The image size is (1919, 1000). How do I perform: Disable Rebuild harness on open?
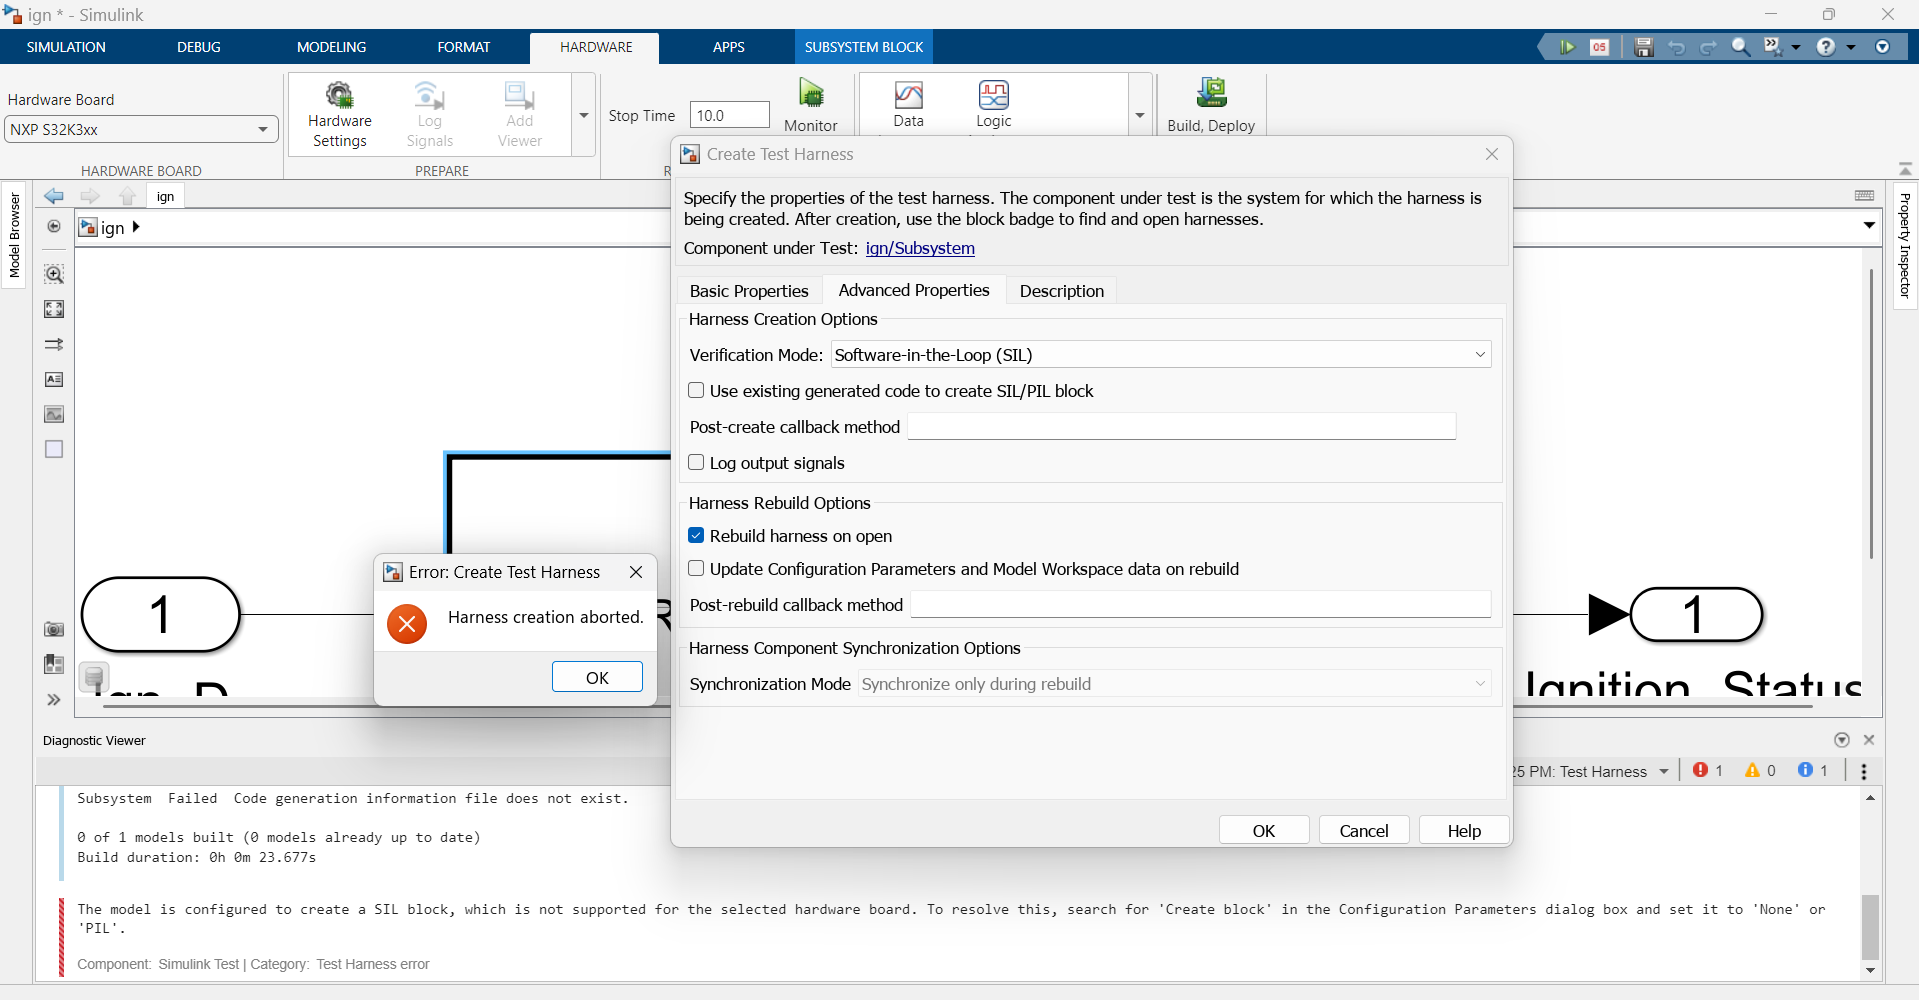(x=695, y=535)
